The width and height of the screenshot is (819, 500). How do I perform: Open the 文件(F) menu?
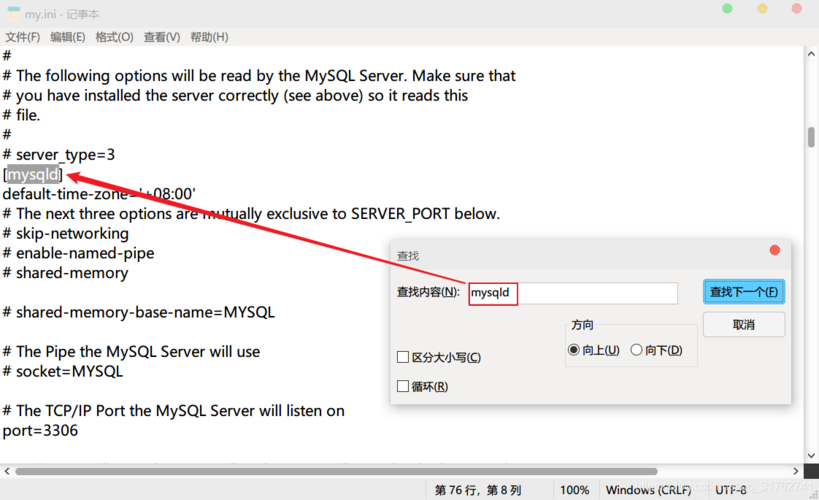point(22,37)
